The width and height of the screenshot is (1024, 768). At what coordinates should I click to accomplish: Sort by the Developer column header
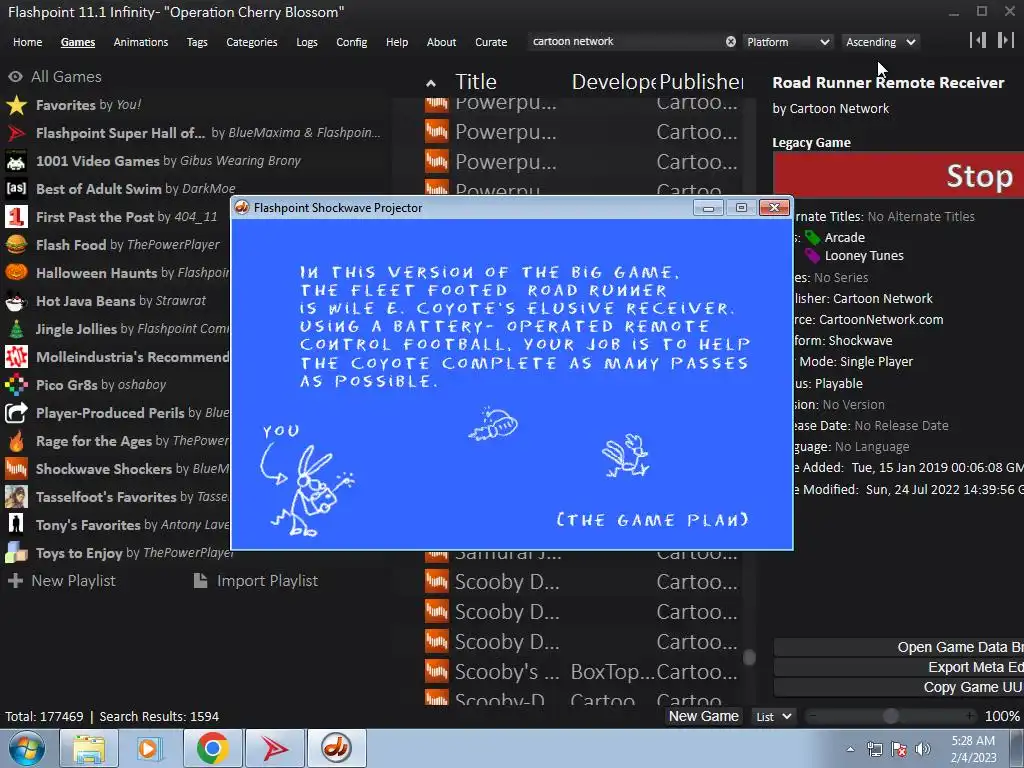click(614, 82)
